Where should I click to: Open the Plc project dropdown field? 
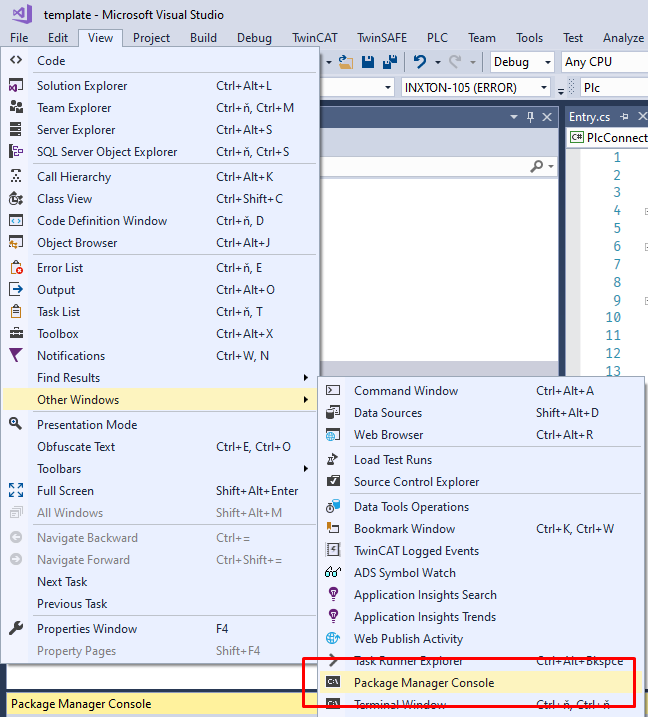coord(614,87)
